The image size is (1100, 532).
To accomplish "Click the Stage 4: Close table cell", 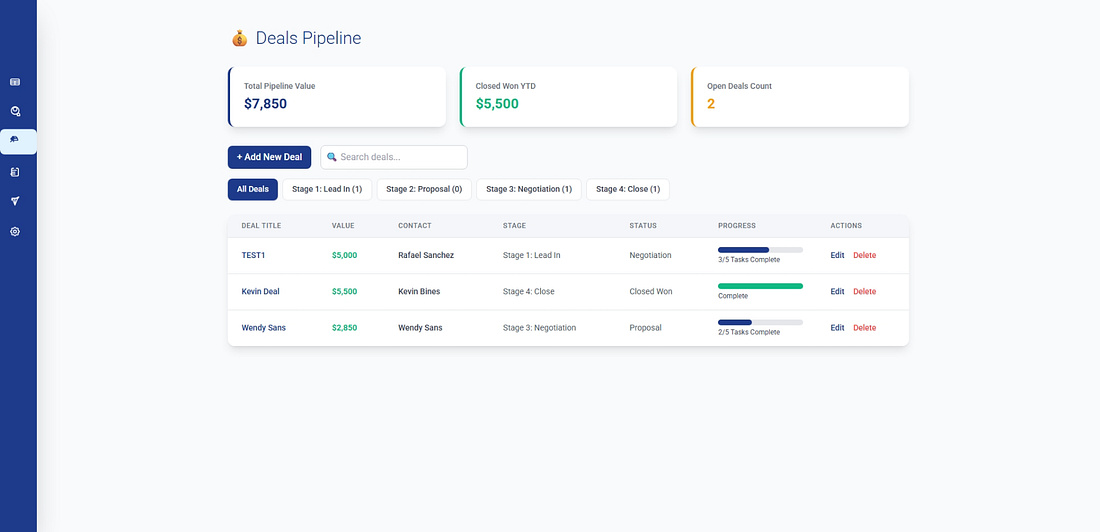I will (x=528, y=291).
